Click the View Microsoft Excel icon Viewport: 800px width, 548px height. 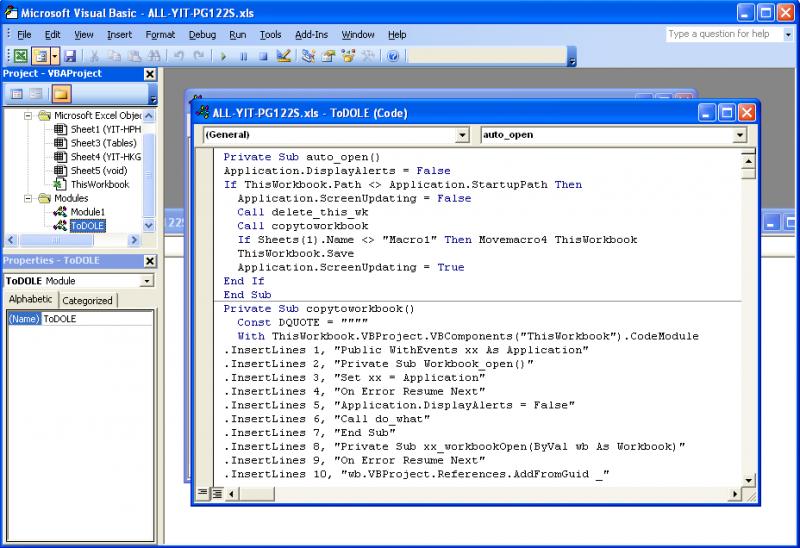click(x=20, y=56)
